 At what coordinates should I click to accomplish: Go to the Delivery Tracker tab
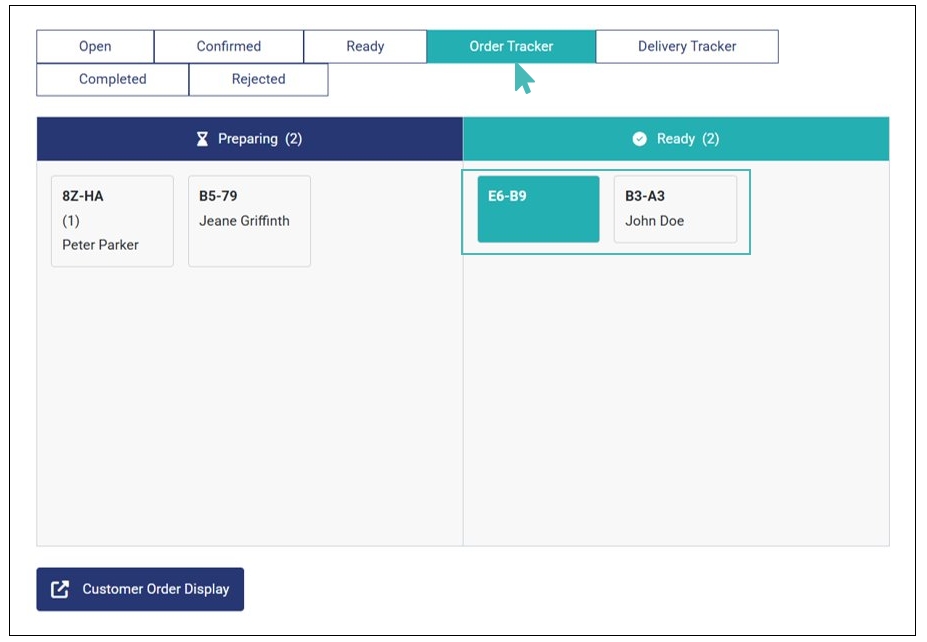[x=687, y=47]
